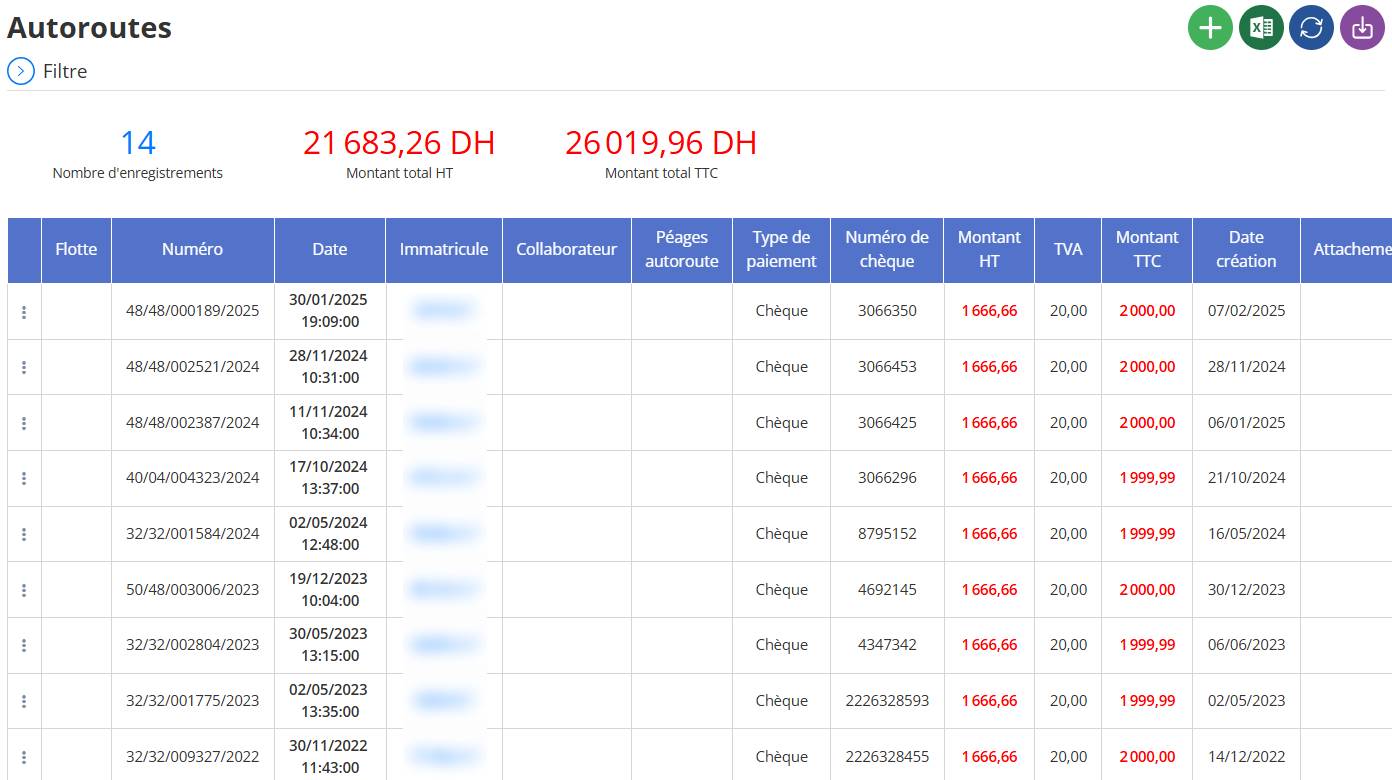
Task: Click cheque number 2226328455
Action: tap(887, 757)
